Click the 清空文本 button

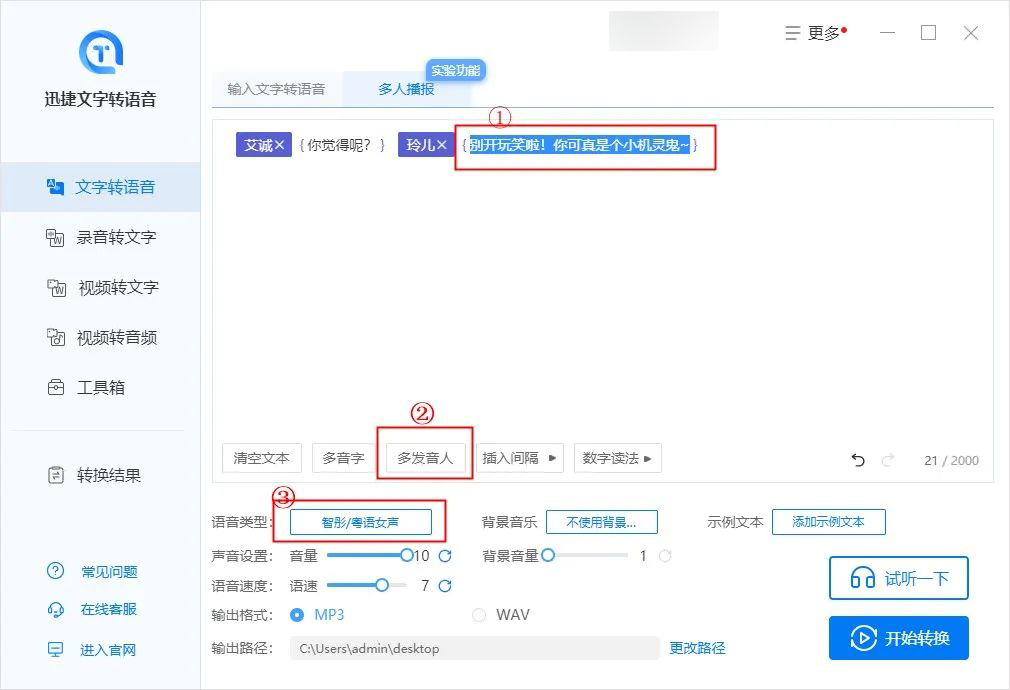[262, 458]
